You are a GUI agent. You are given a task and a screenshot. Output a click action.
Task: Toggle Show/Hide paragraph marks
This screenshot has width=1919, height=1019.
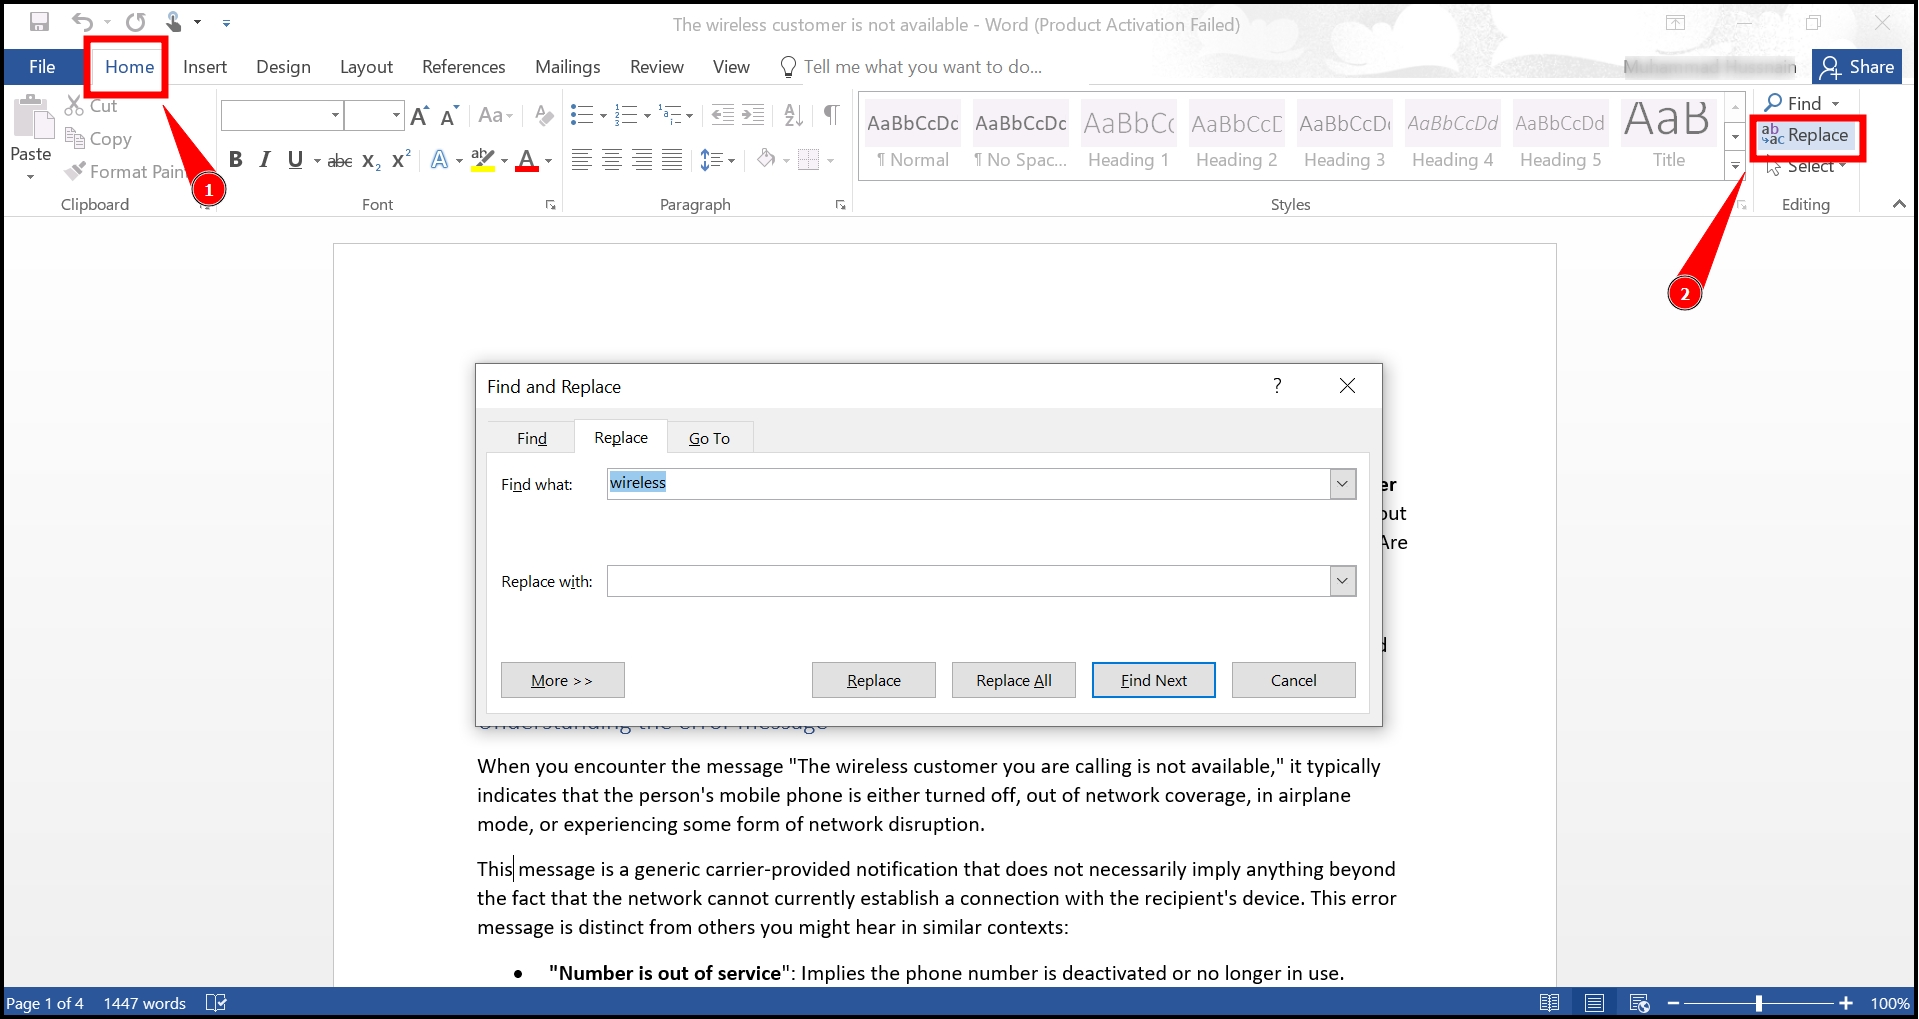pyautogui.click(x=831, y=115)
